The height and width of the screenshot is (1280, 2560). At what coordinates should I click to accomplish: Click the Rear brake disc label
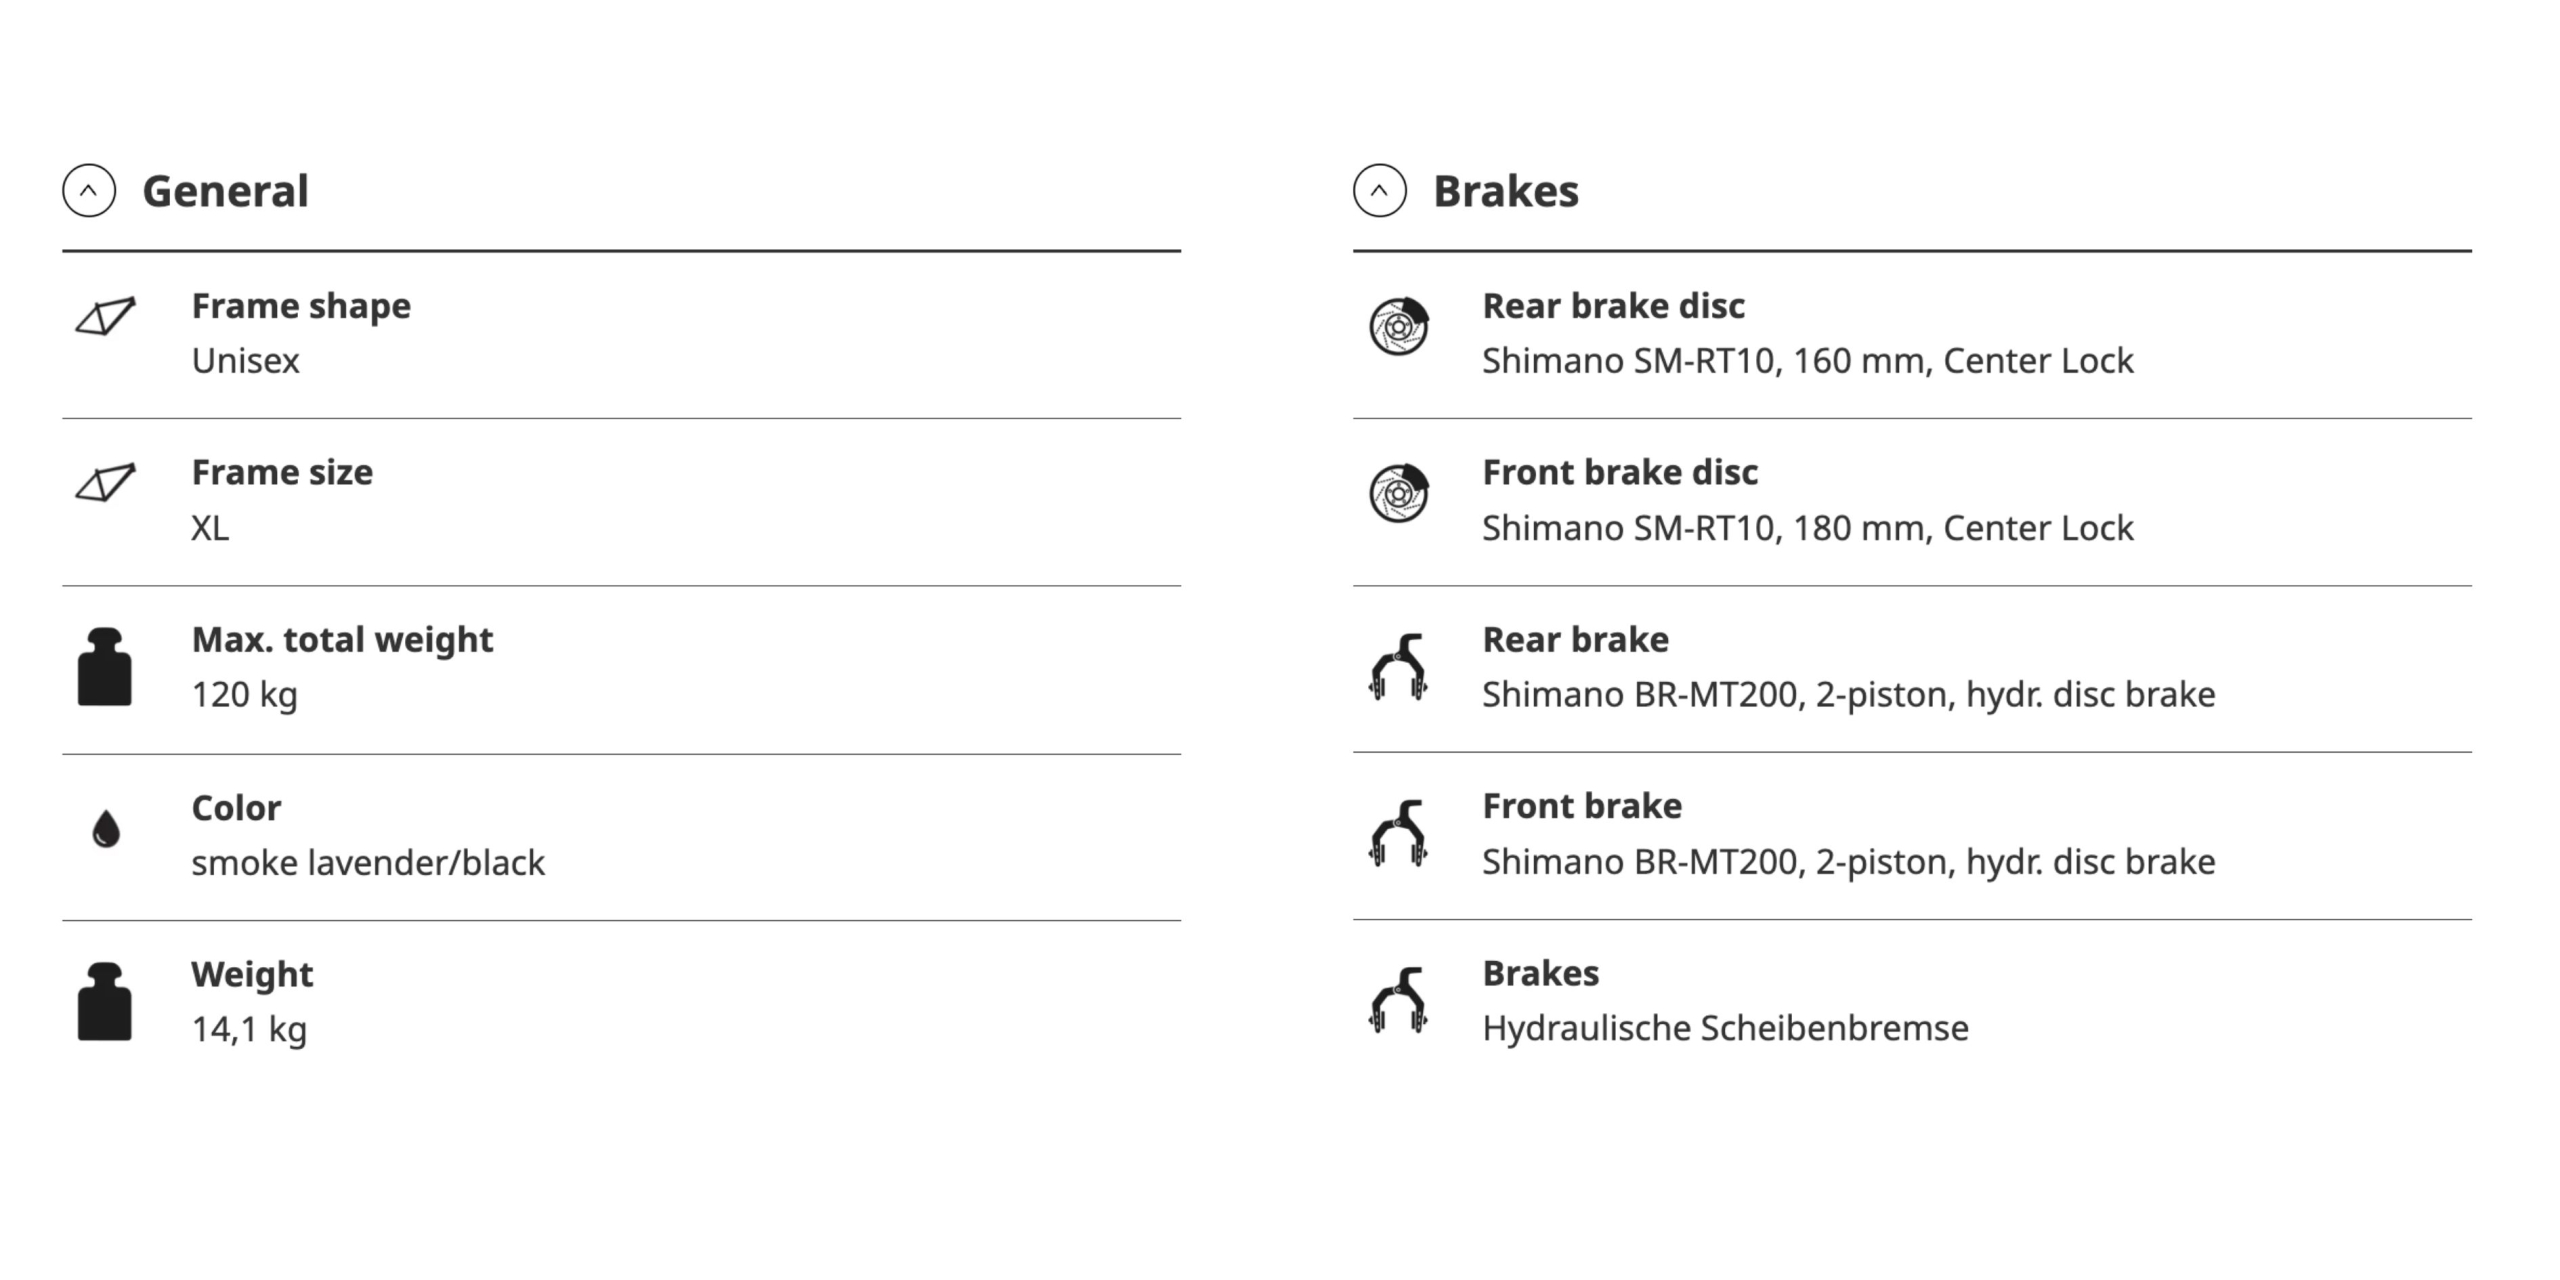coord(1613,306)
